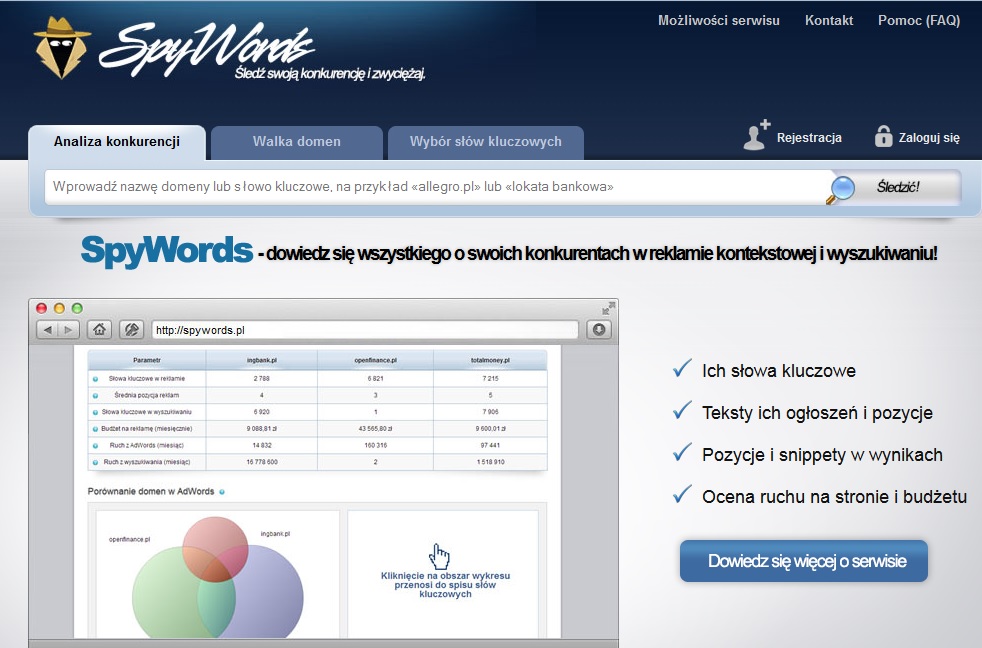Click the refresh icon beside the address bar
The image size is (982, 648).
tap(600, 329)
